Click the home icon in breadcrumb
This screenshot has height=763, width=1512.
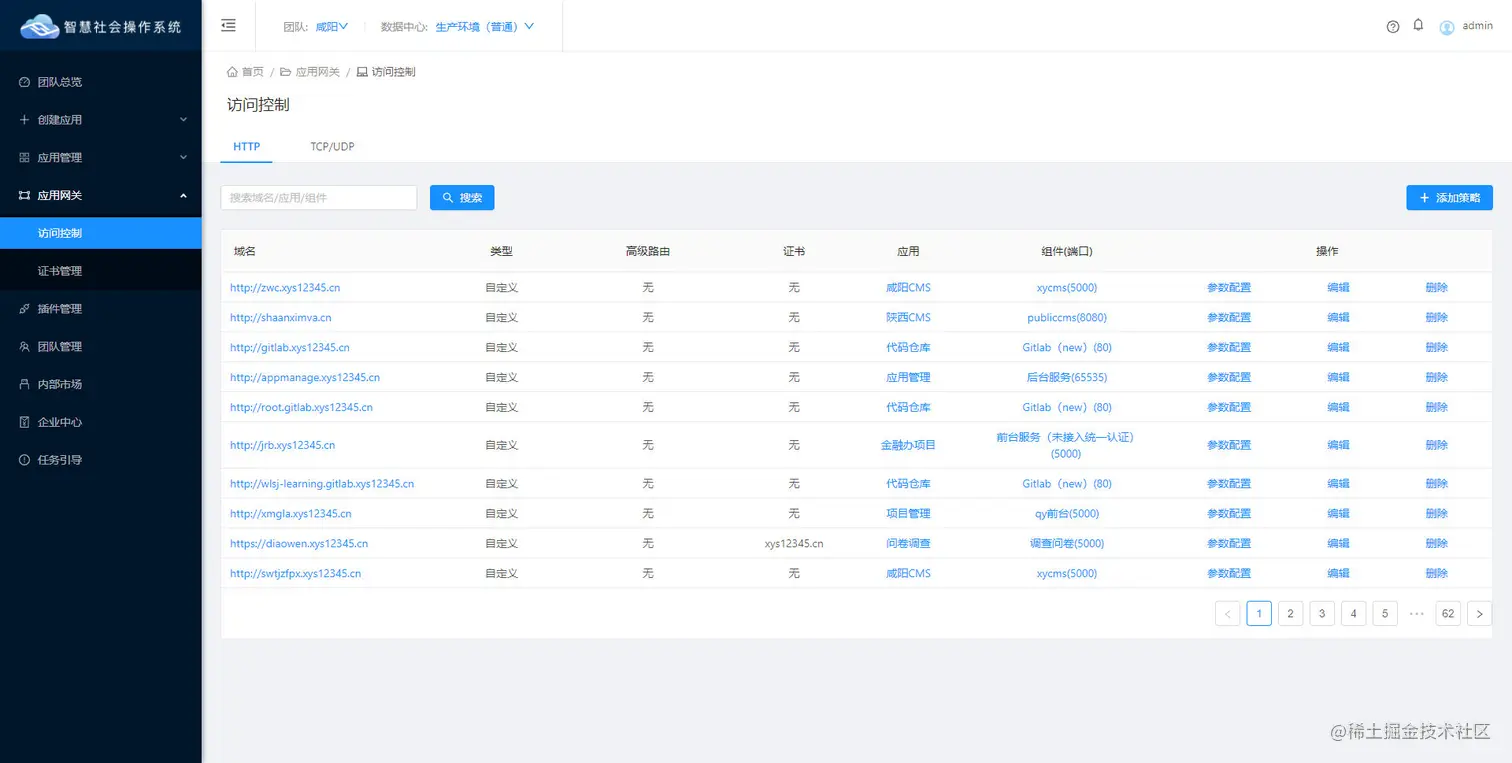(233, 72)
